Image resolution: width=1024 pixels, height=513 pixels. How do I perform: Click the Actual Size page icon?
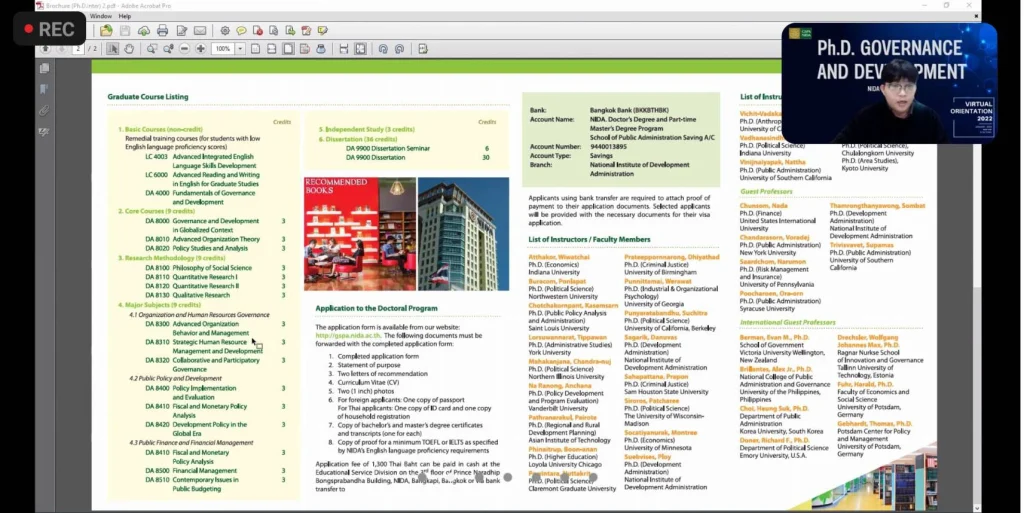[255, 49]
